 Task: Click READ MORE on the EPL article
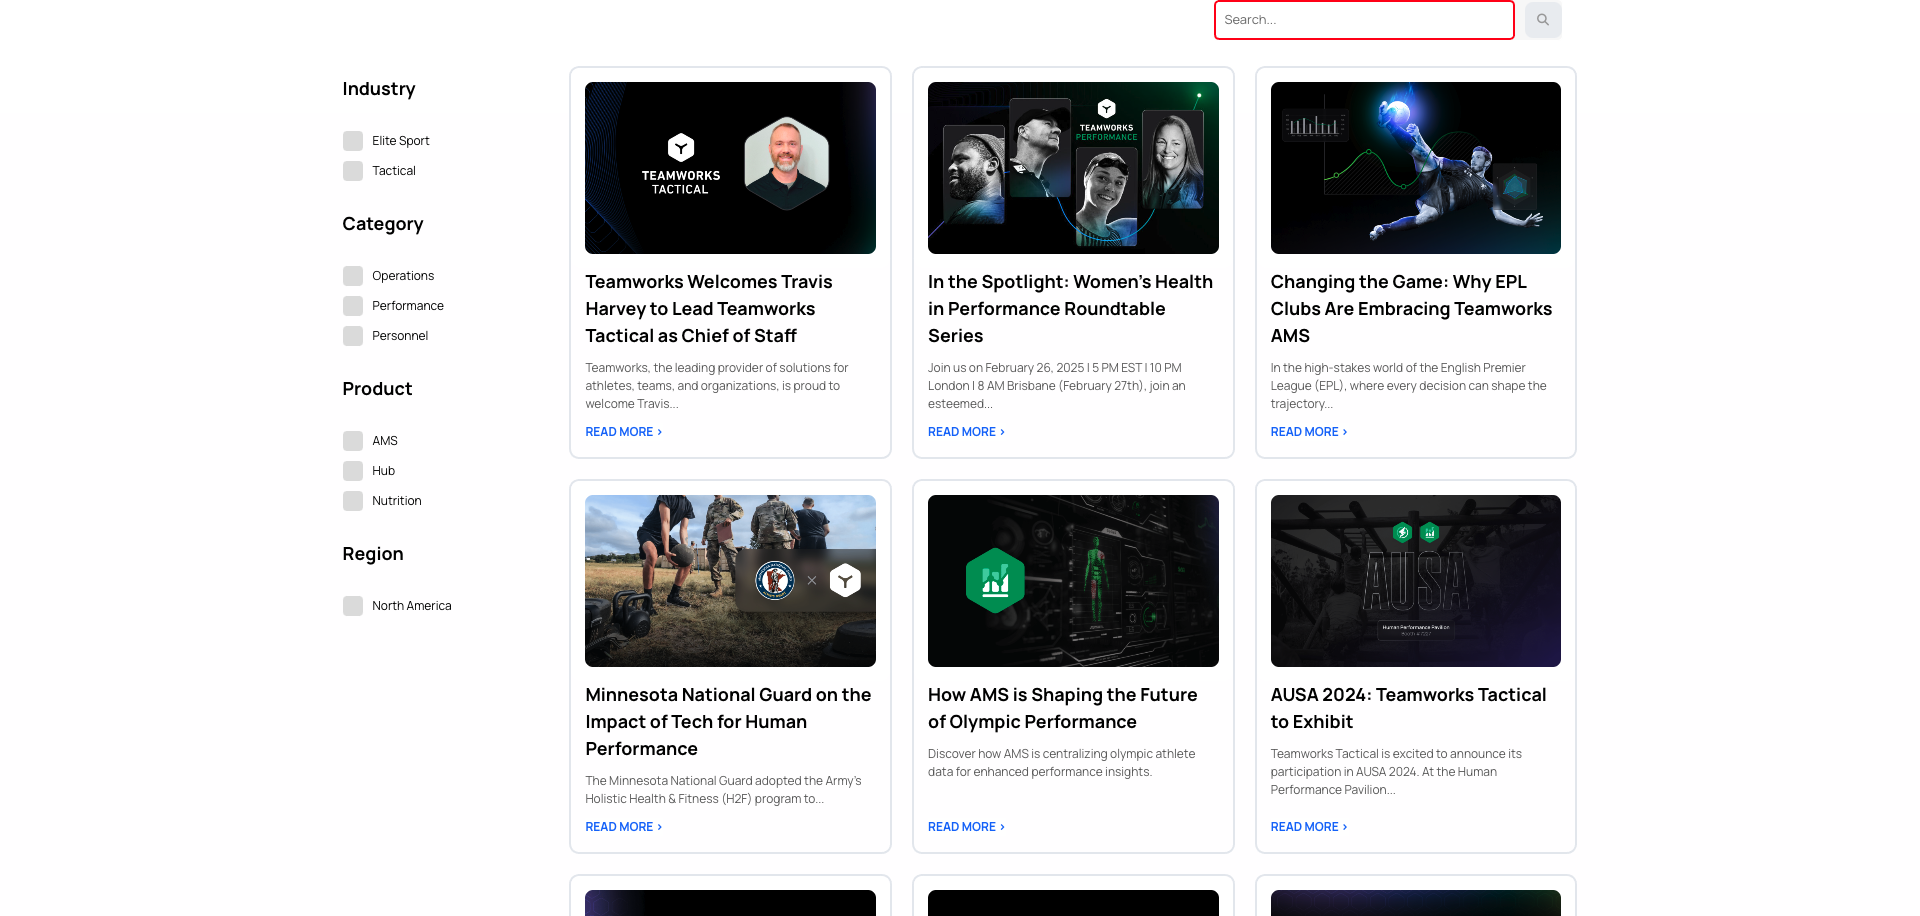[x=1306, y=431]
